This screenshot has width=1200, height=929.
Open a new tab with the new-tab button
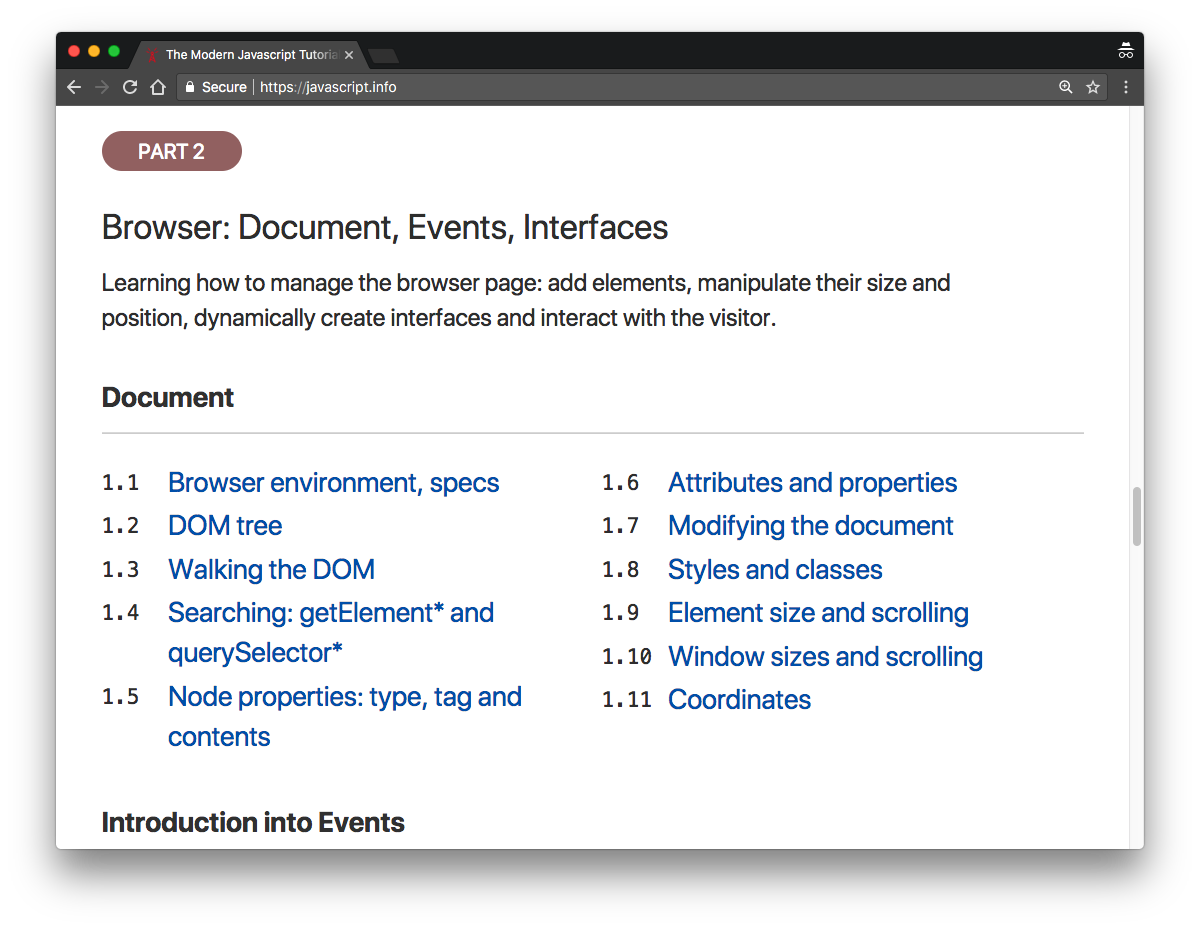tap(383, 56)
